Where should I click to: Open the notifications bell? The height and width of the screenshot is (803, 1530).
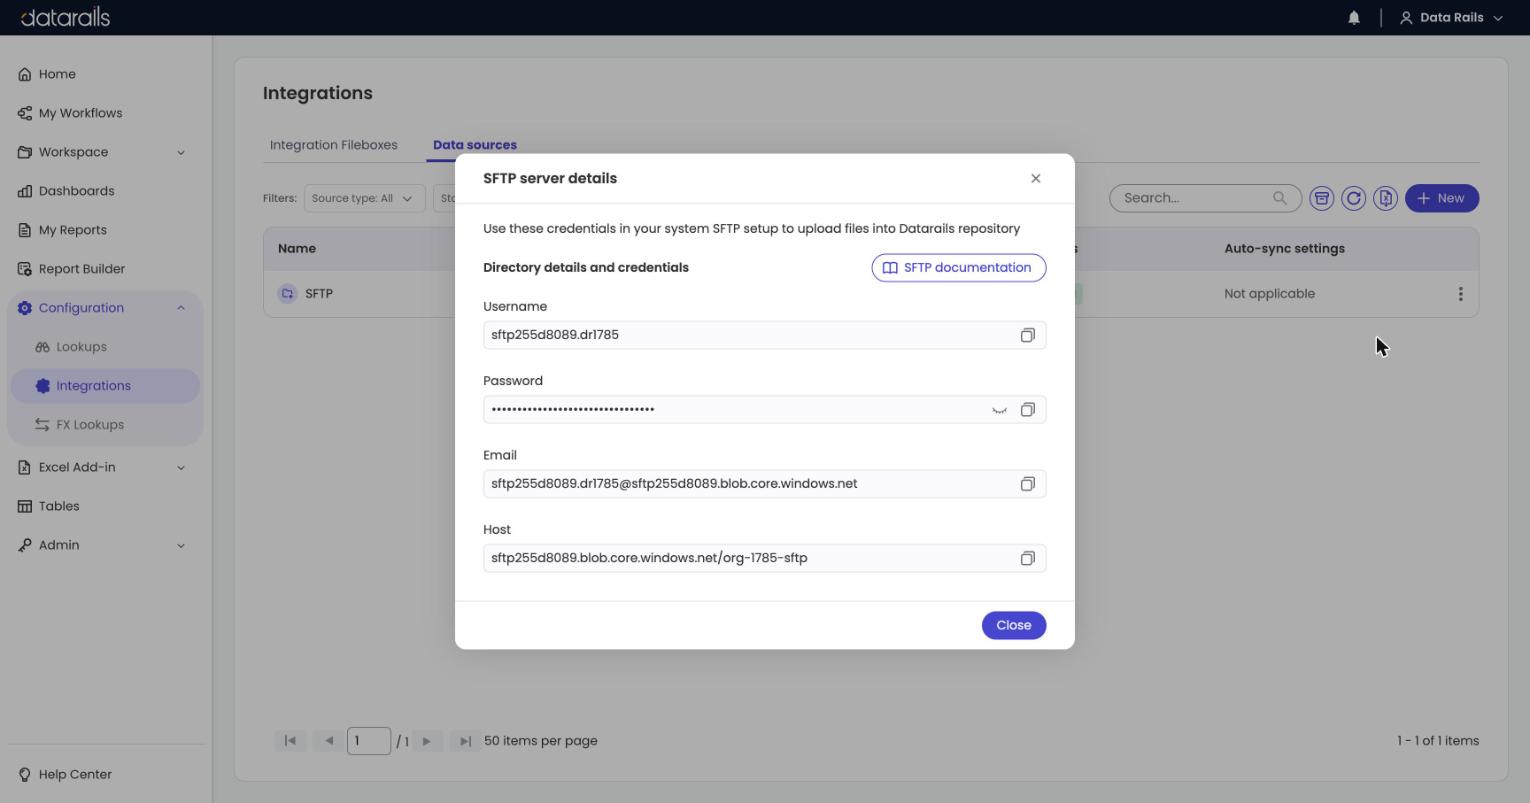click(x=1354, y=18)
